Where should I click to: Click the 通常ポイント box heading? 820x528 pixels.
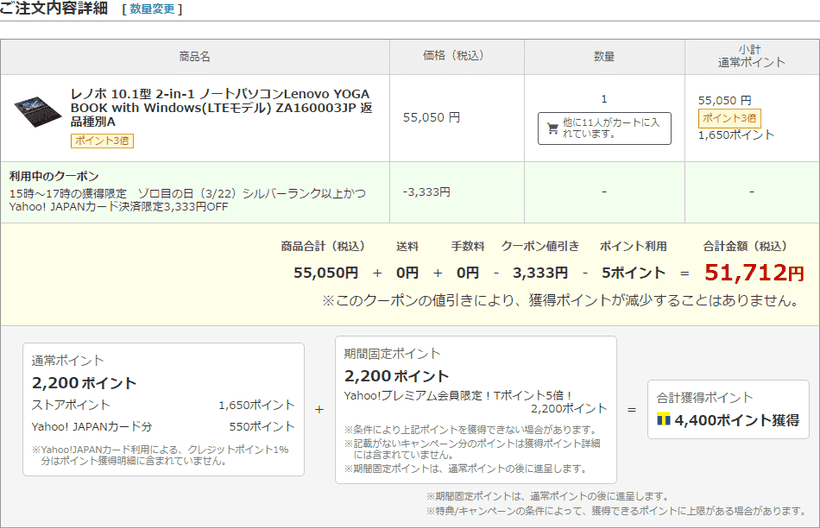[67, 361]
